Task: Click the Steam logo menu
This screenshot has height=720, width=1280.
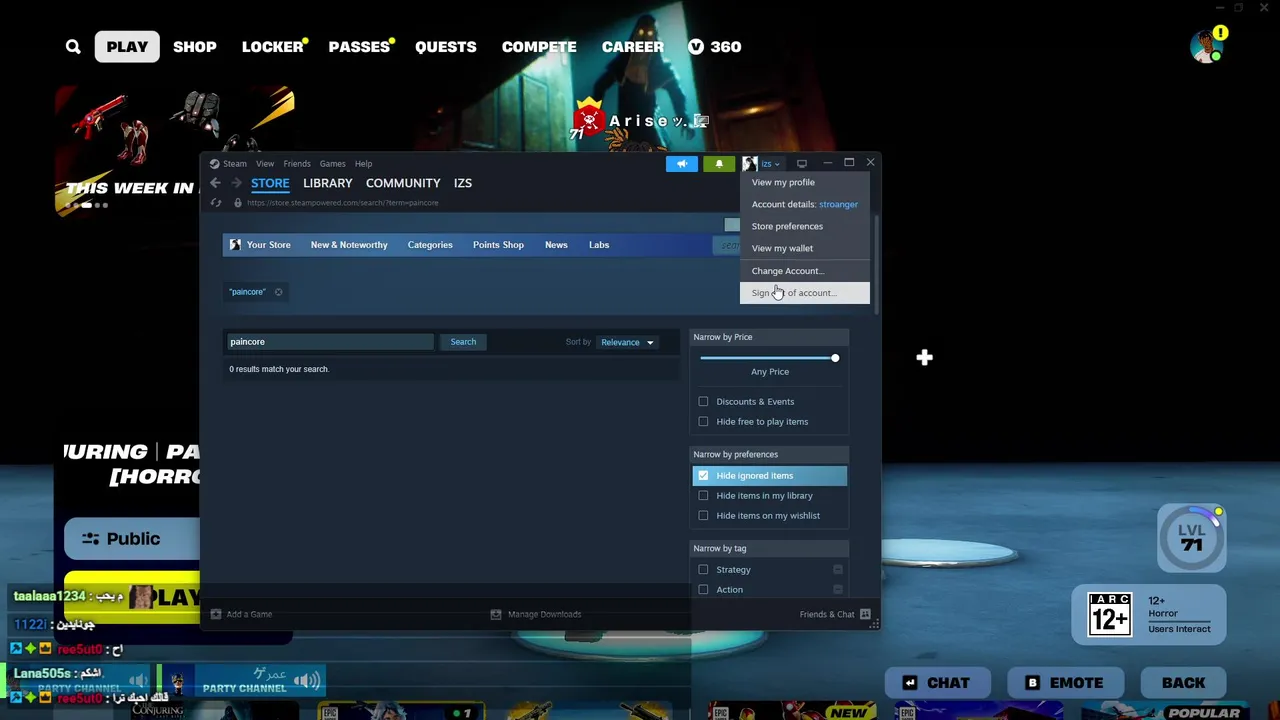Action: click(214, 164)
